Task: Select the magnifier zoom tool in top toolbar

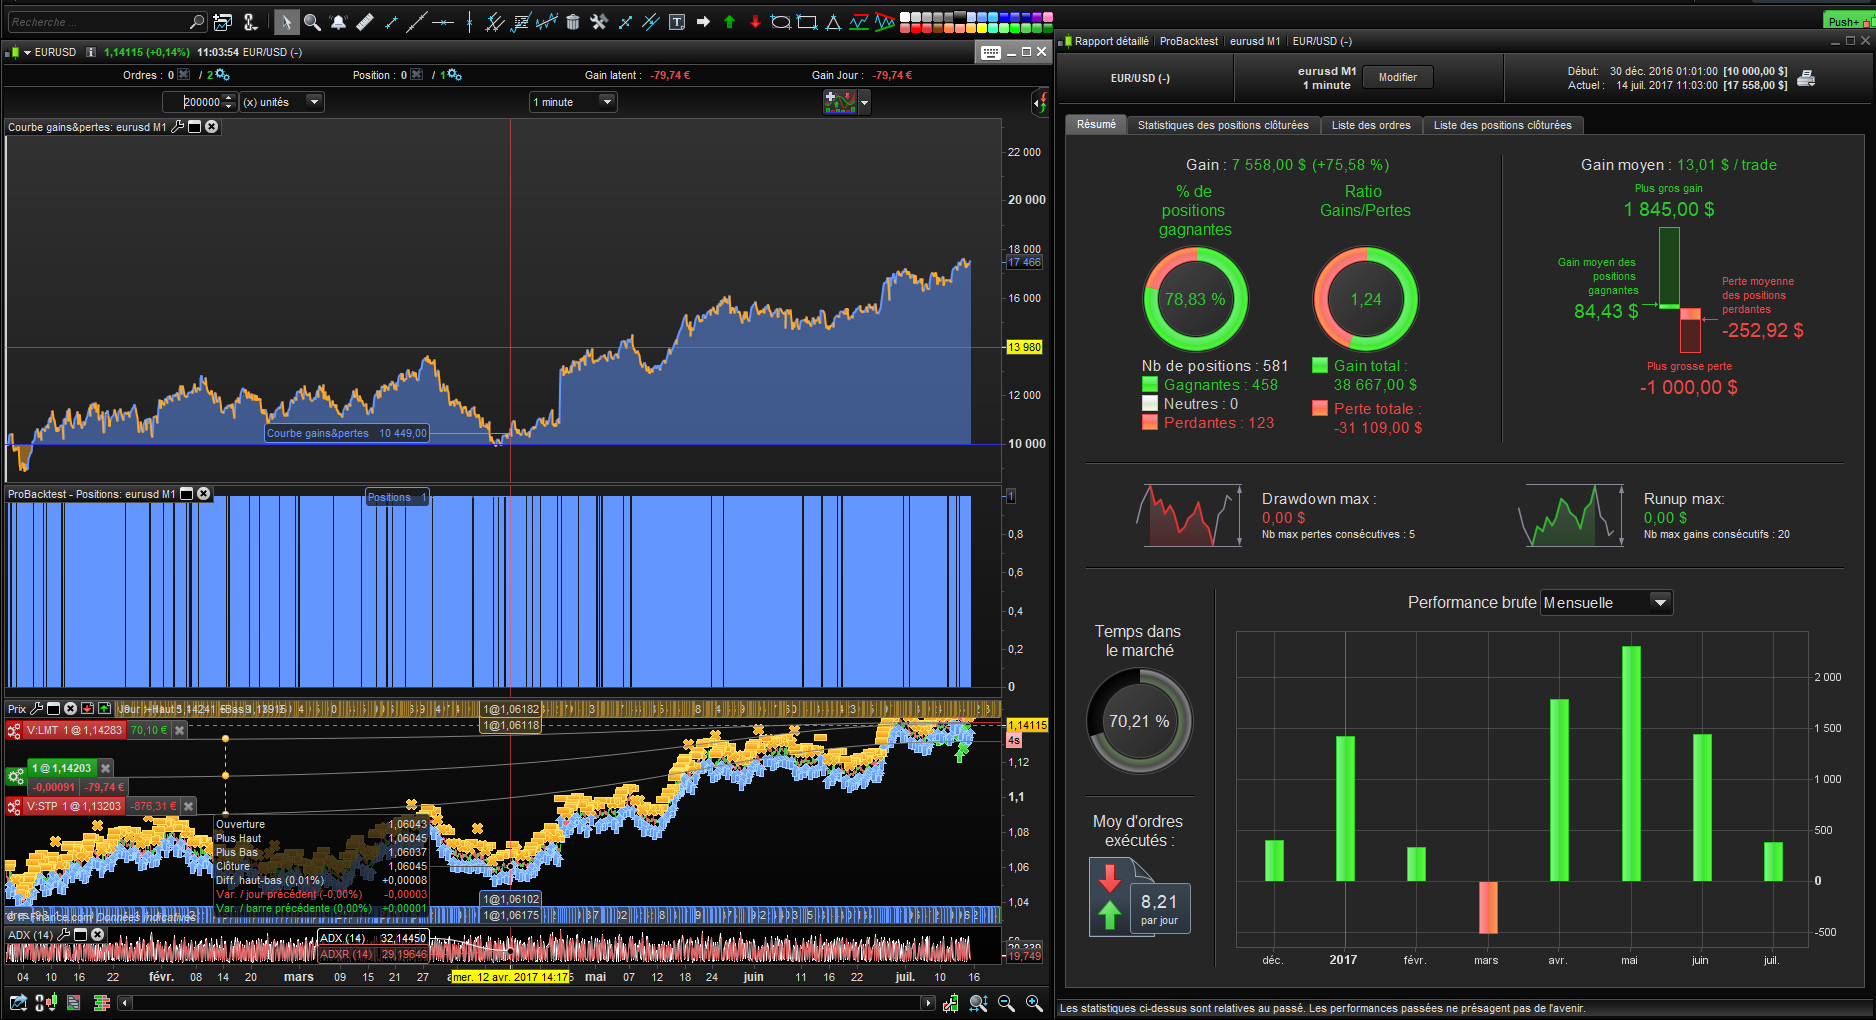Action: pos(312,22)
